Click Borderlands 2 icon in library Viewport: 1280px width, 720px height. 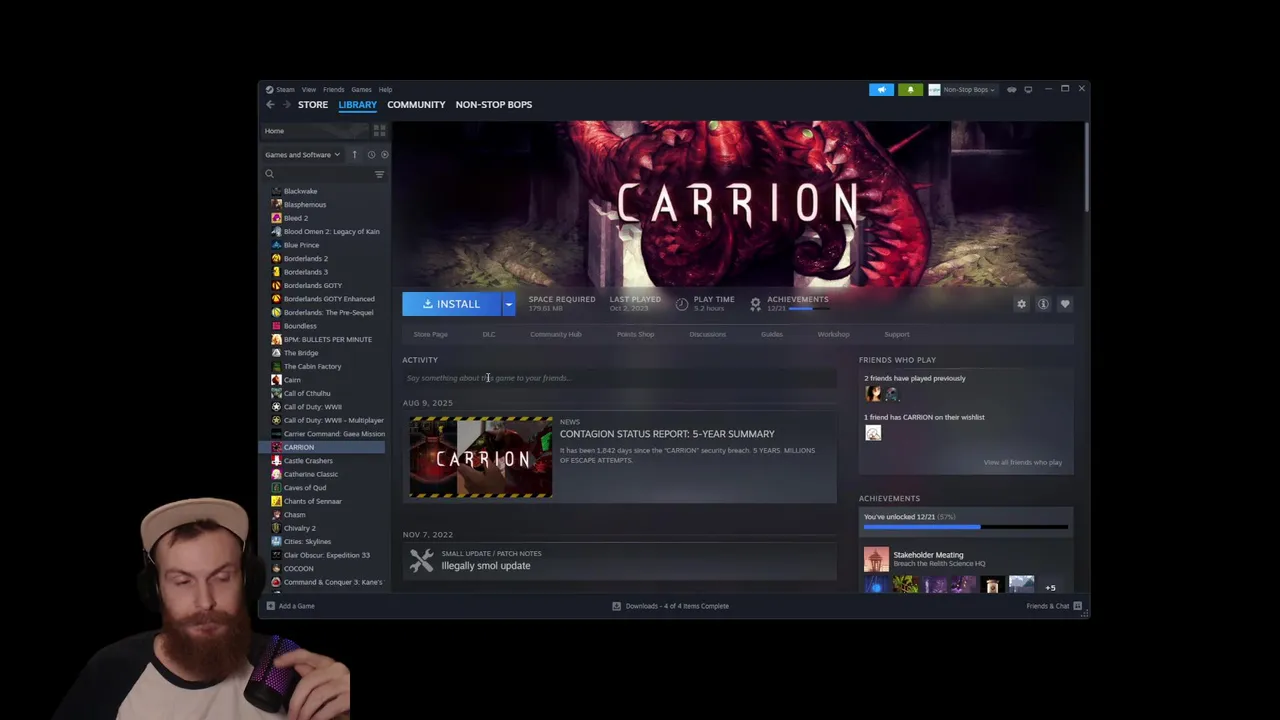pos(276,258)
